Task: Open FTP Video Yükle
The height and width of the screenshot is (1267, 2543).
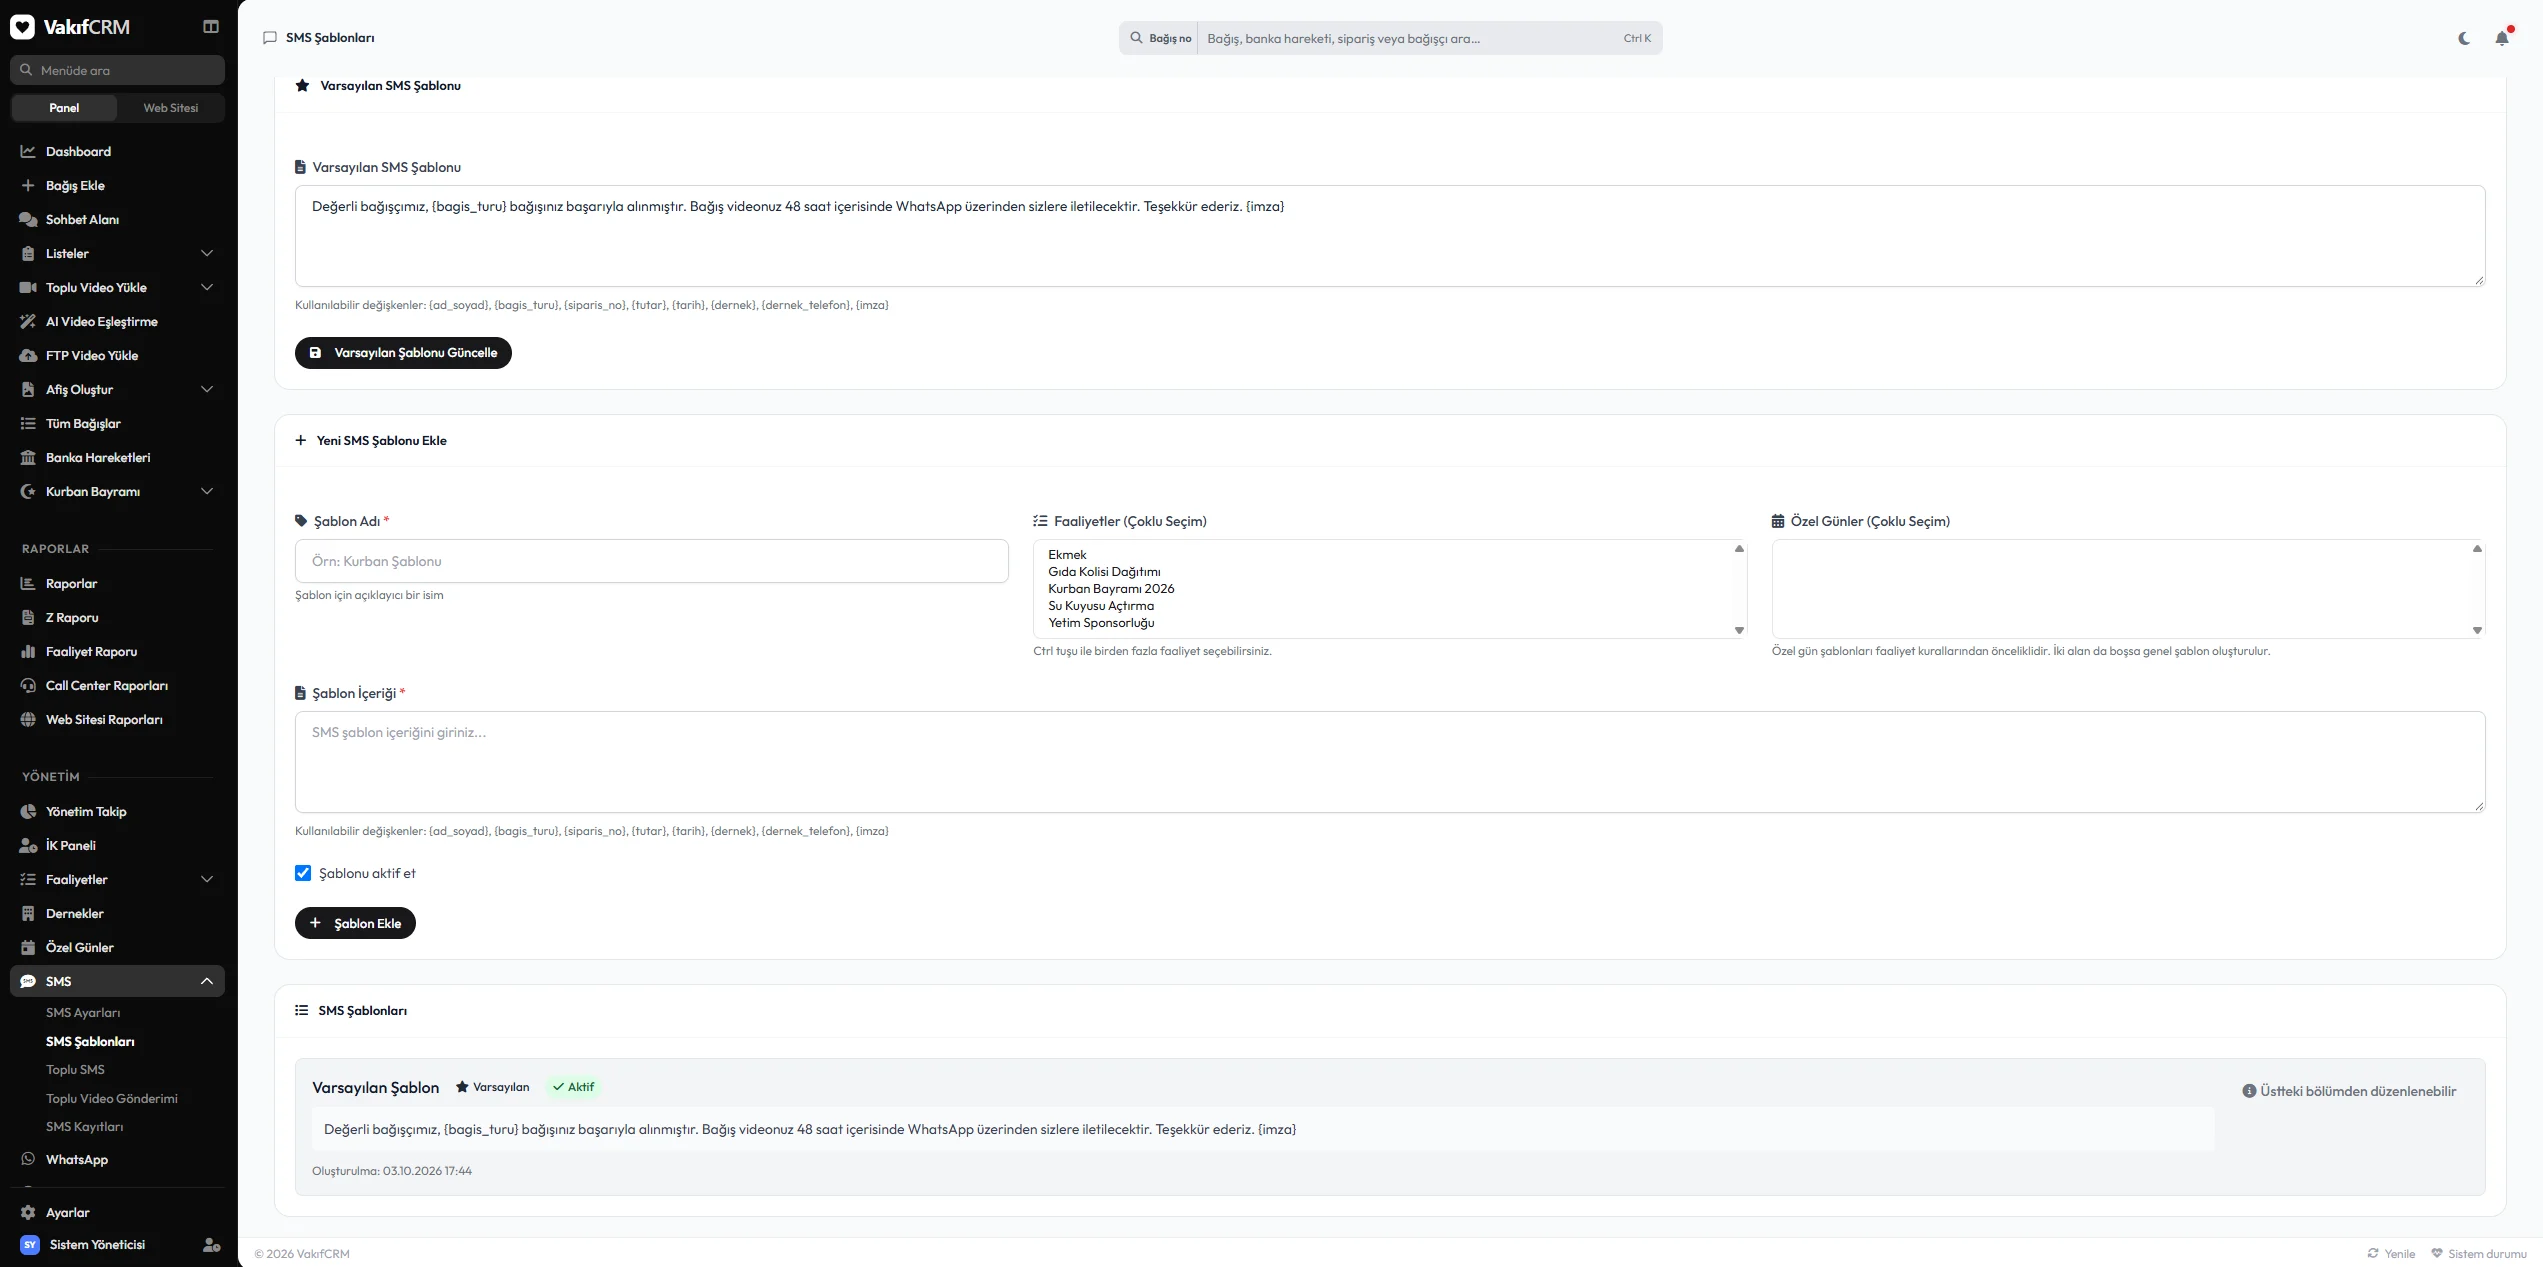Action: click(117, 355)
